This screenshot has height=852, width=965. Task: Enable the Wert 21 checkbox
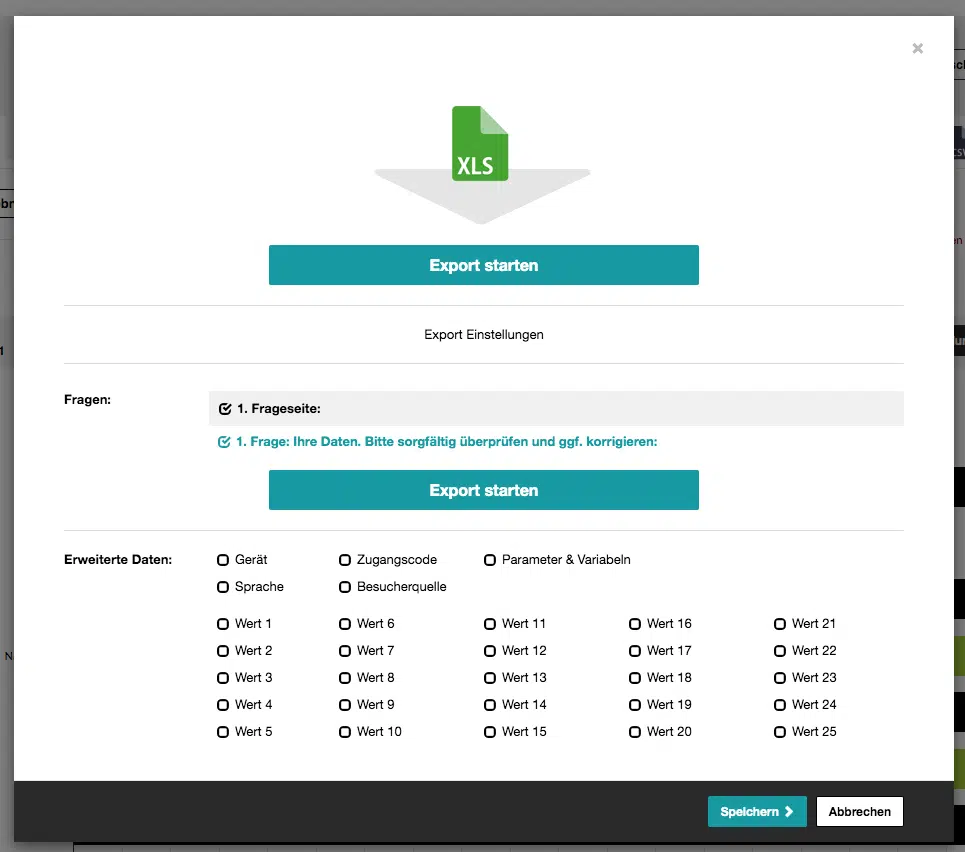pyautogui.click(x=780, y=624)
